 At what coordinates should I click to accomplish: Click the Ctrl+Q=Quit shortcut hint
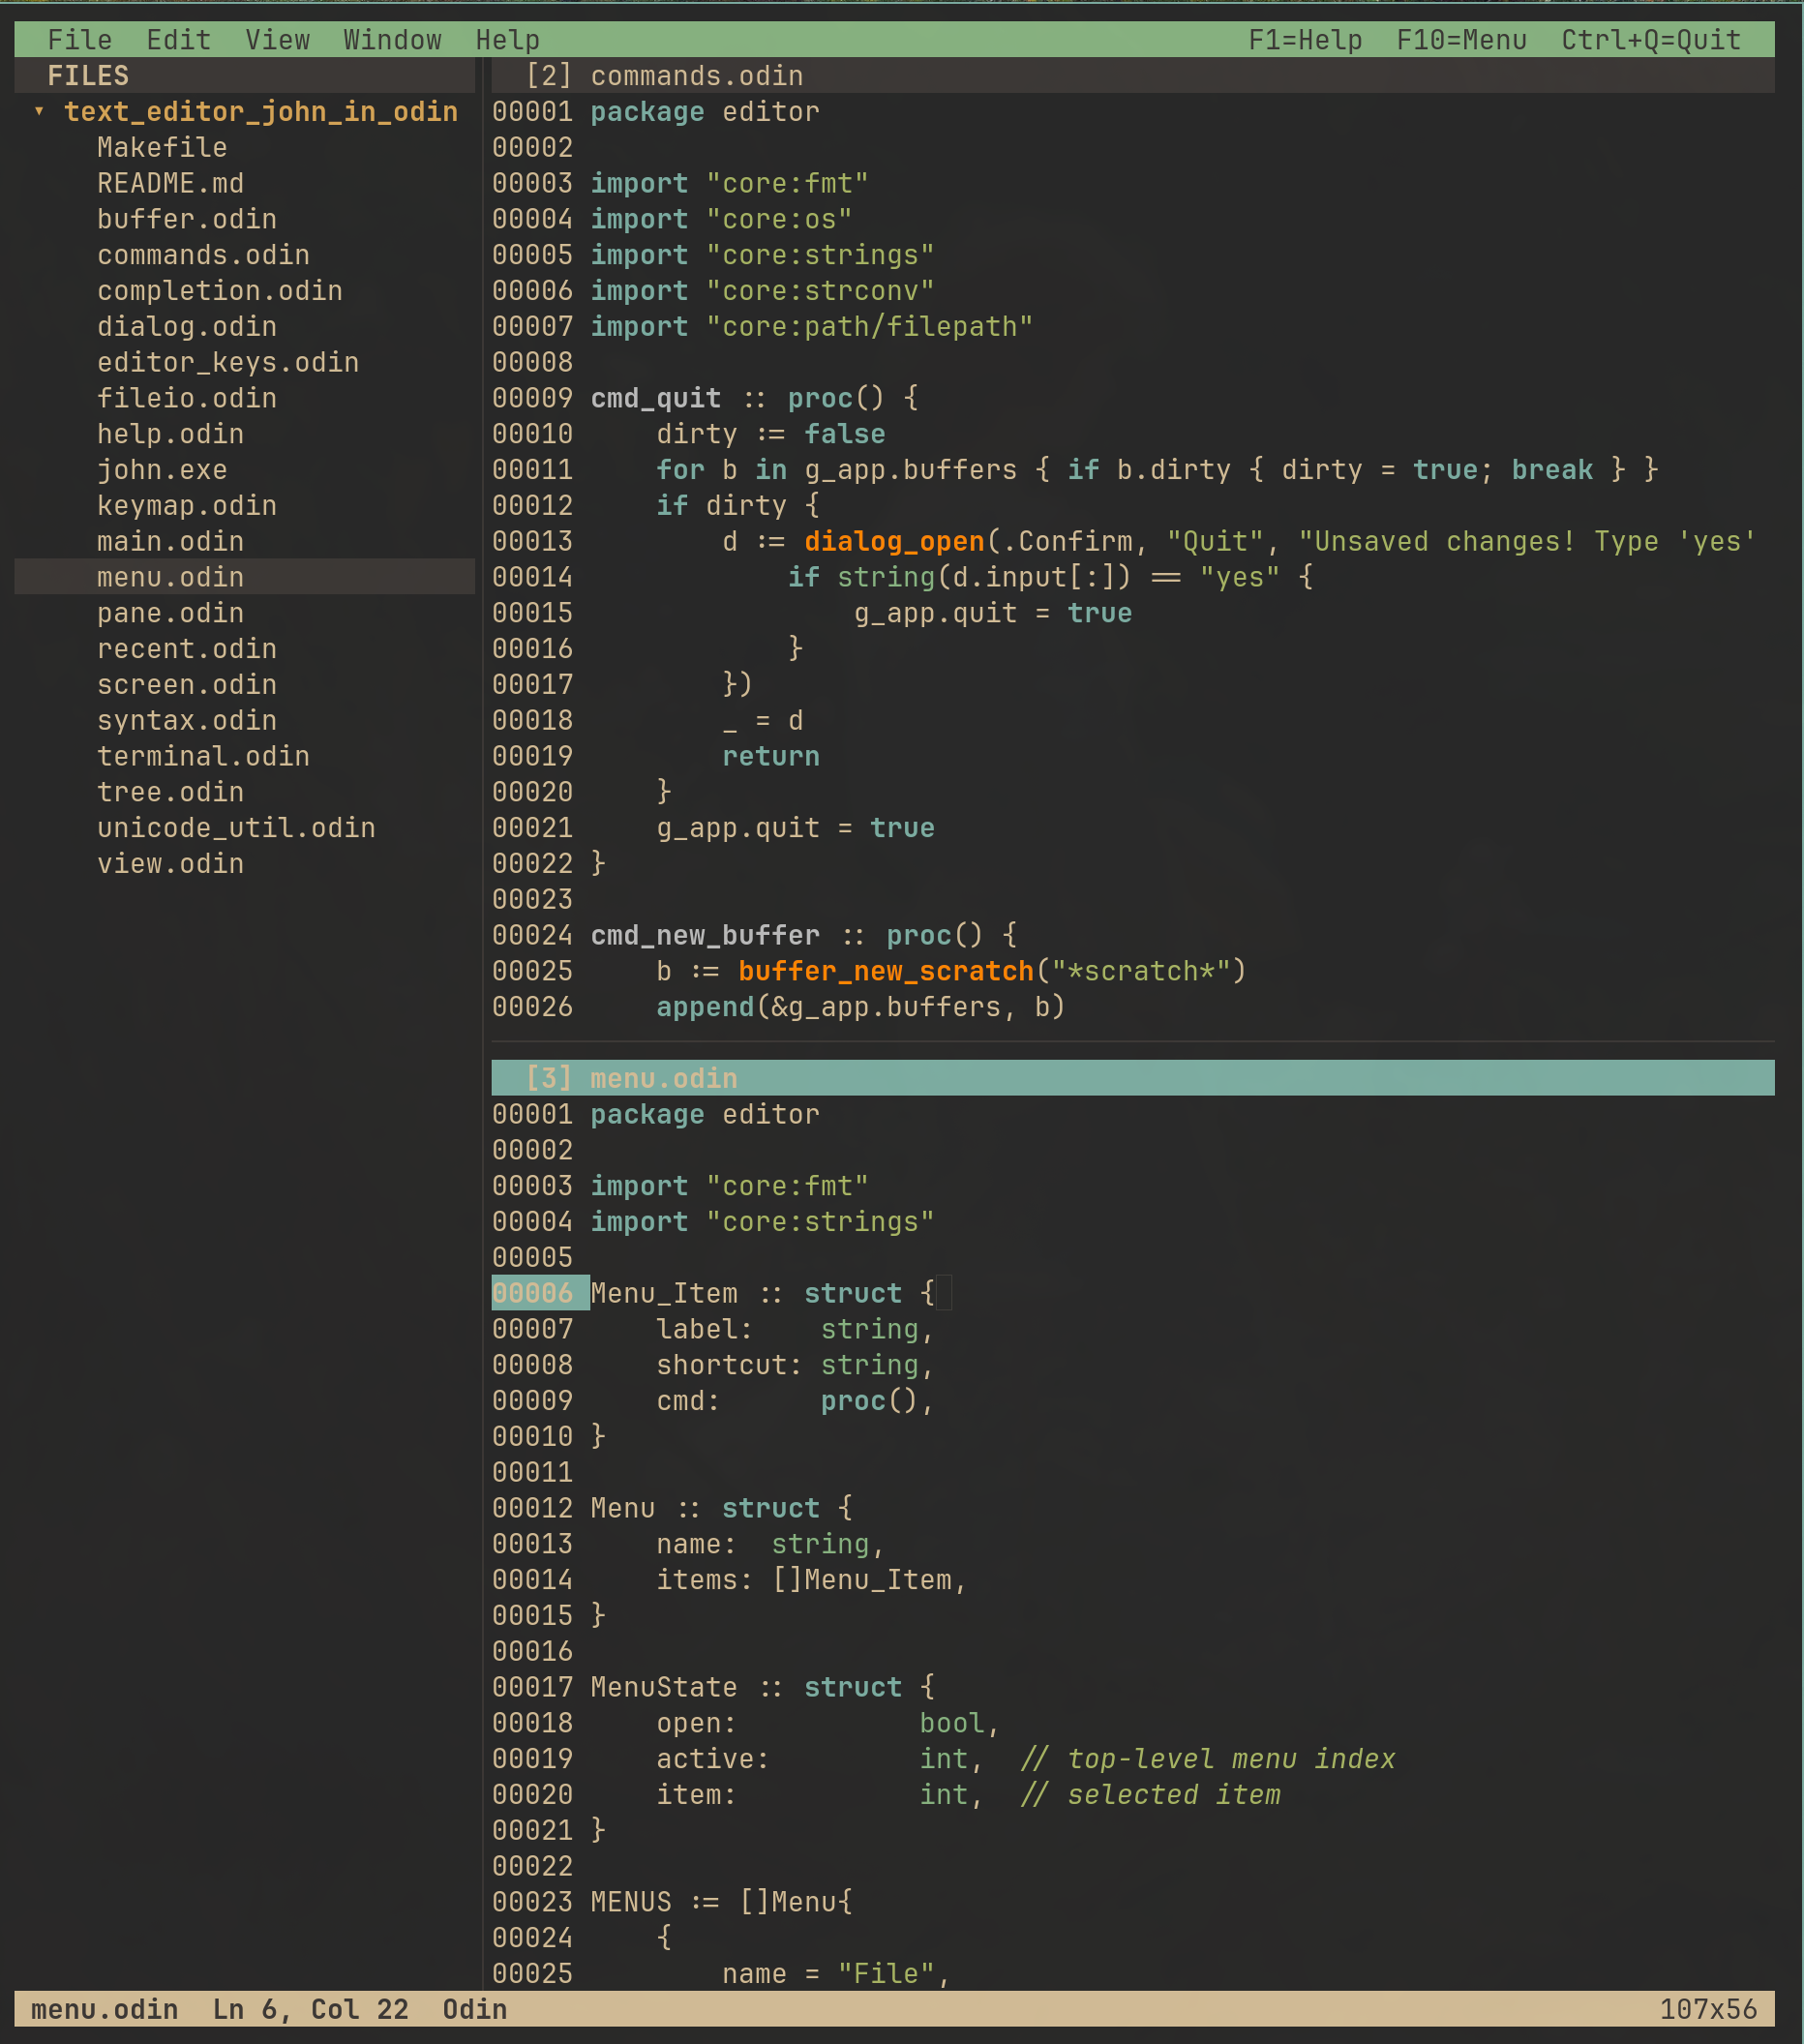click(x=1651, y=40)
